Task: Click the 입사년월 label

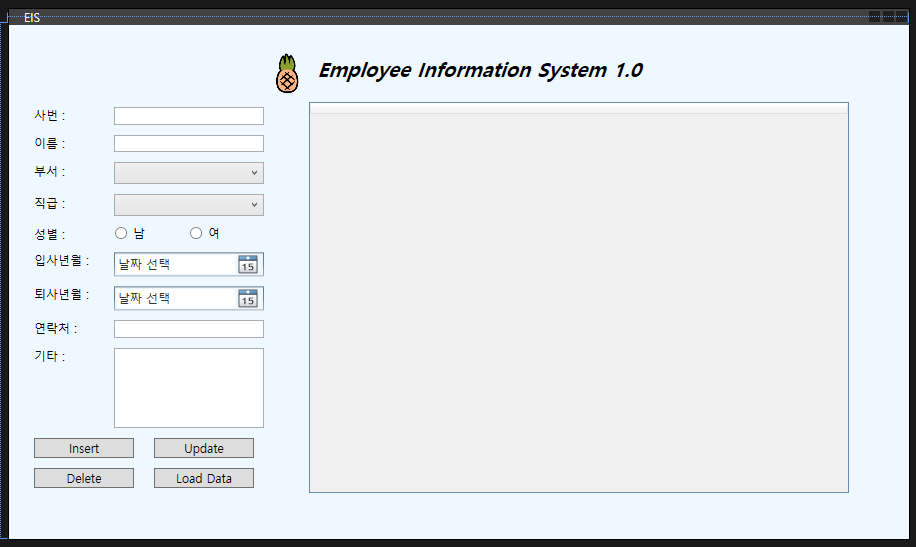Action: coord(62,261)
